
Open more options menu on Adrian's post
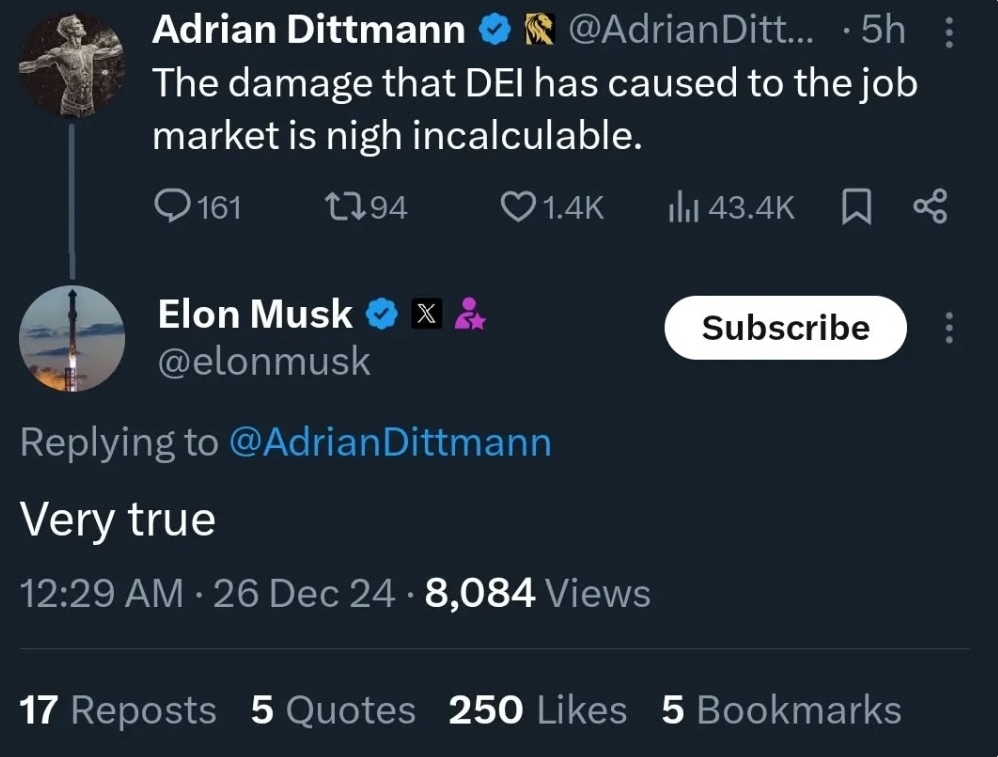coord(948,33)
